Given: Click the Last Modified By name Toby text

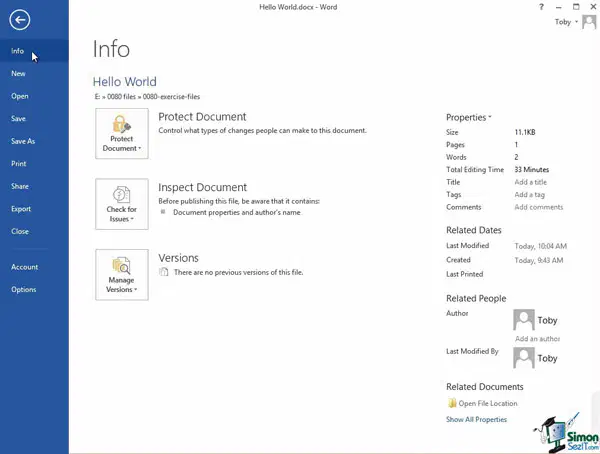Looking at the screenshot, I should pyautogui.click(x=547, y=358).
